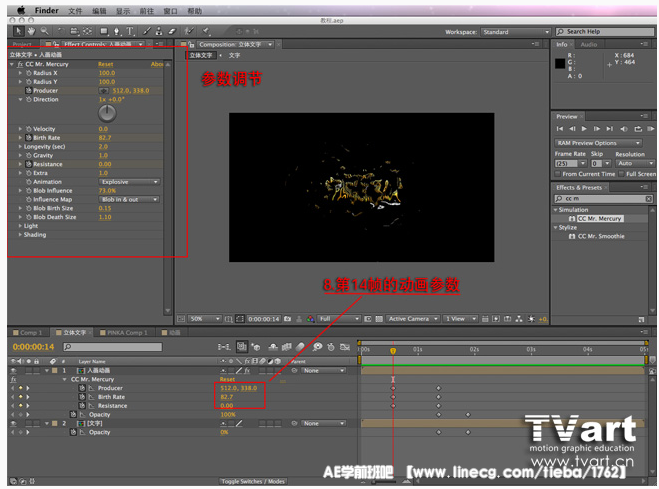The width and height of the screenshot is (659, 489).
Task: Enable Full Screen checkbox
Action: coord(621,174)
